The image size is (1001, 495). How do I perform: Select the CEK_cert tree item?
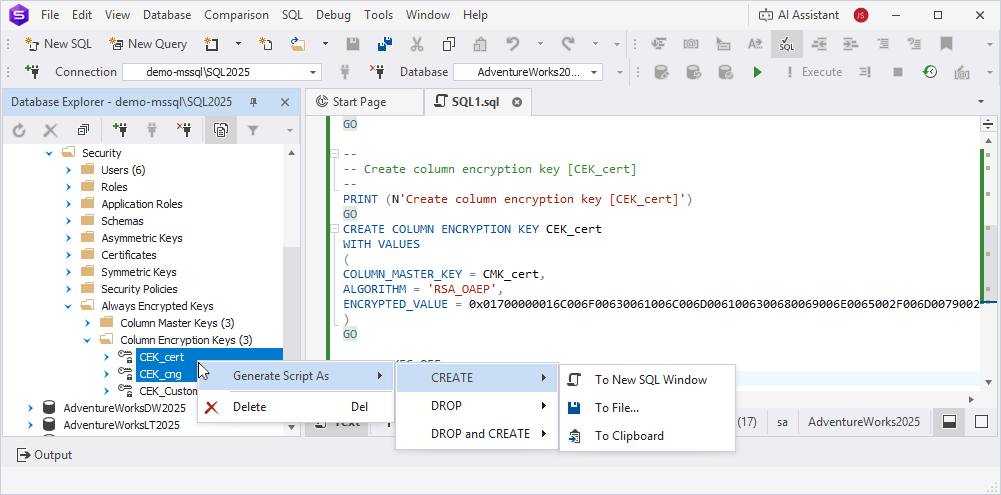click(161, 357)
